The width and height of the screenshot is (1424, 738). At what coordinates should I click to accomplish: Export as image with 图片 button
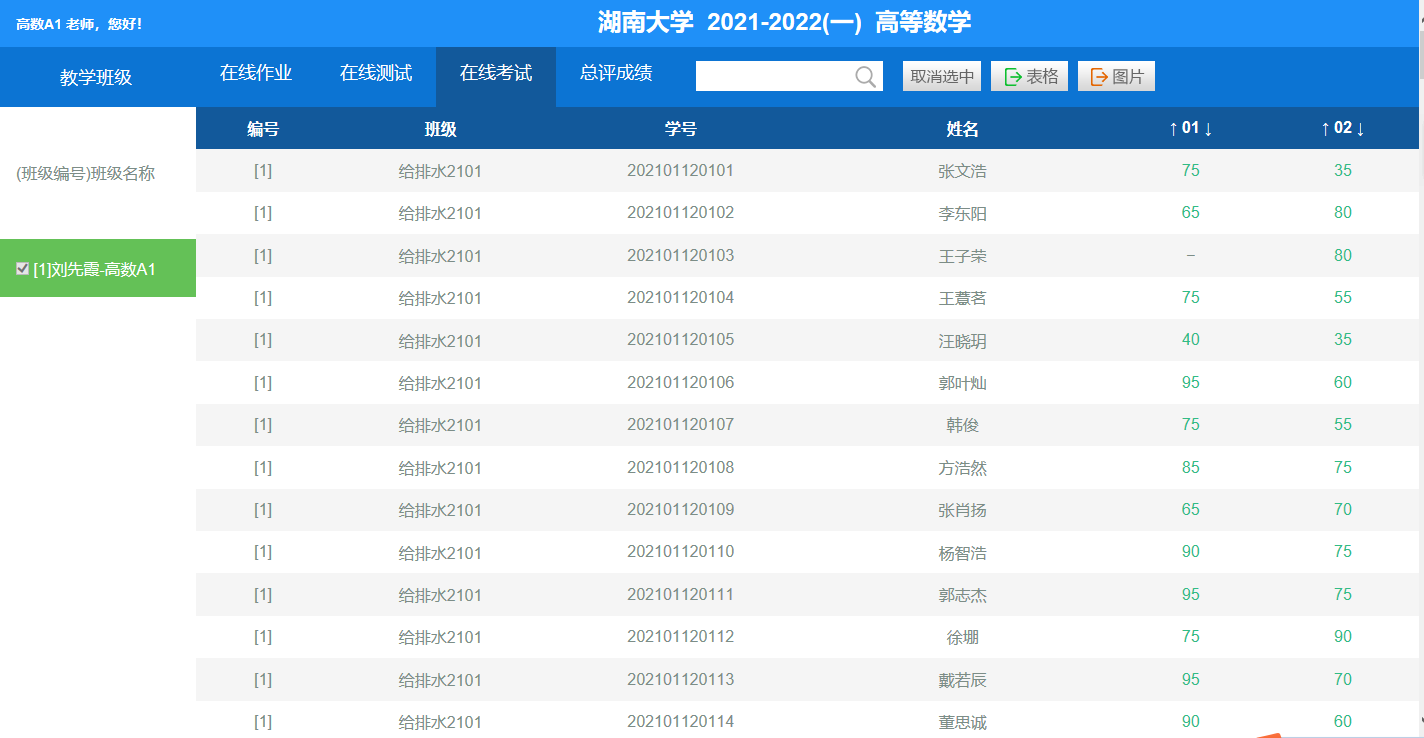point(1116,76)
